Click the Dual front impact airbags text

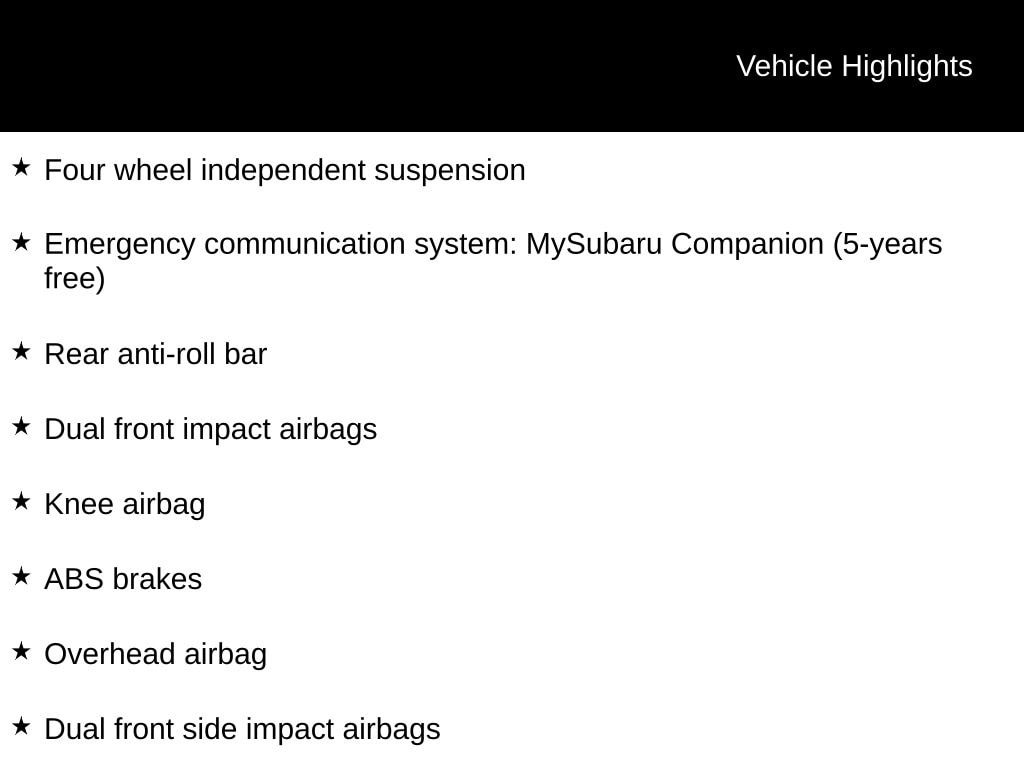click(210, 430)
